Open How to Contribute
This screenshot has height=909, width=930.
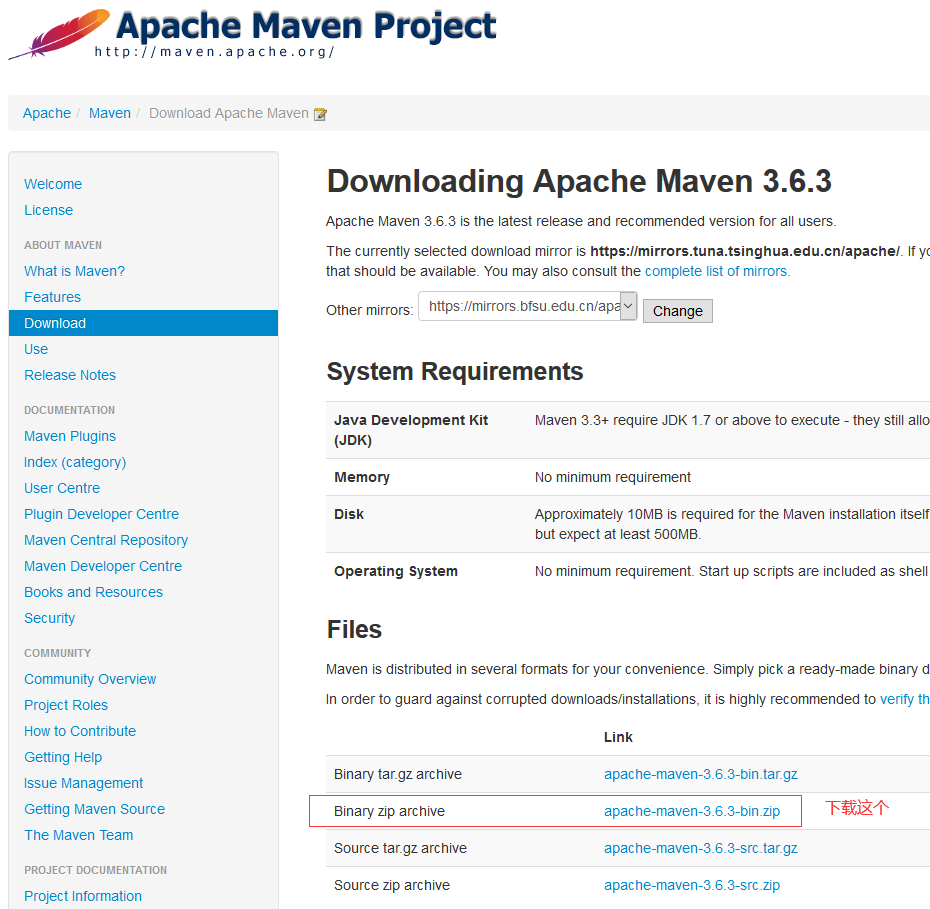tap(79, 731)
